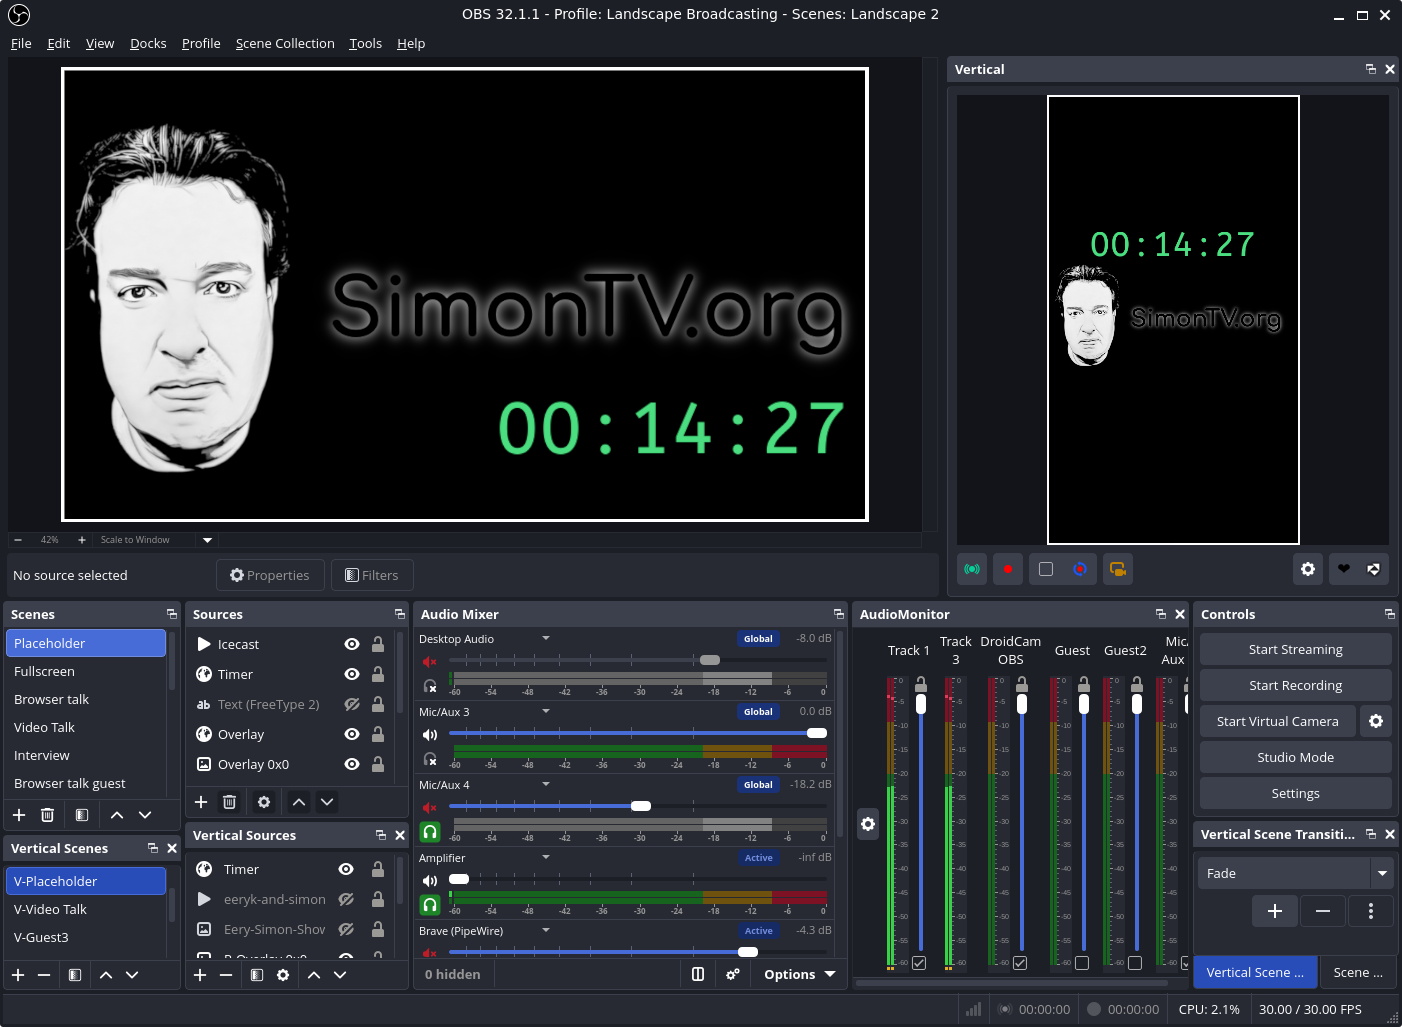Switch to the Scene ... tab
This screenshot has height=1027, width=1402.
click(1358, 972)
